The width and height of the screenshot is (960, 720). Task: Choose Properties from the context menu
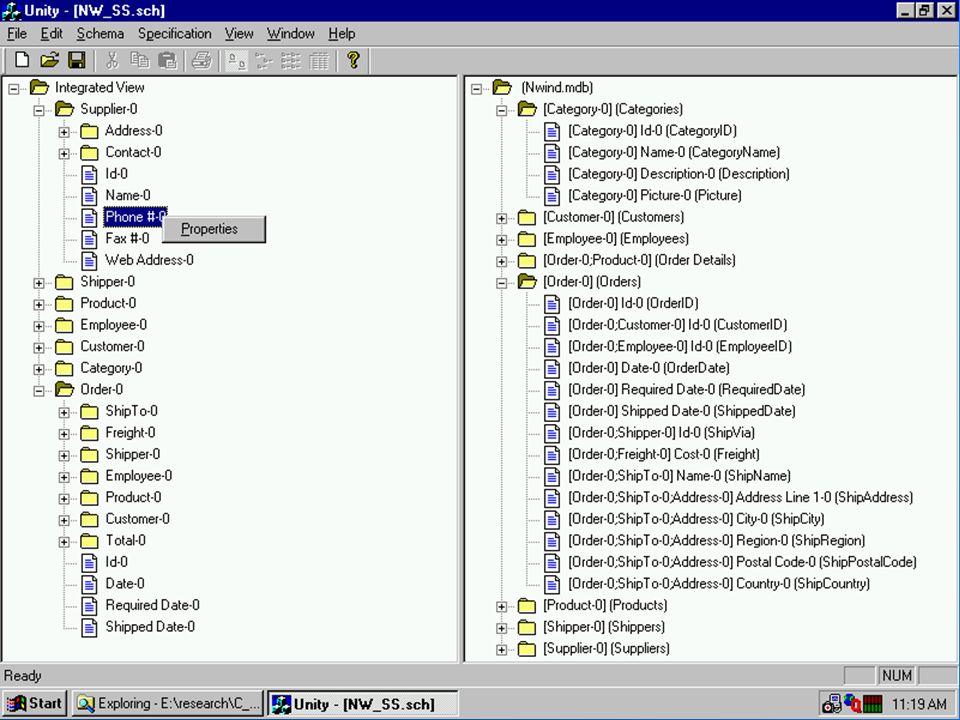click(214, 229)
